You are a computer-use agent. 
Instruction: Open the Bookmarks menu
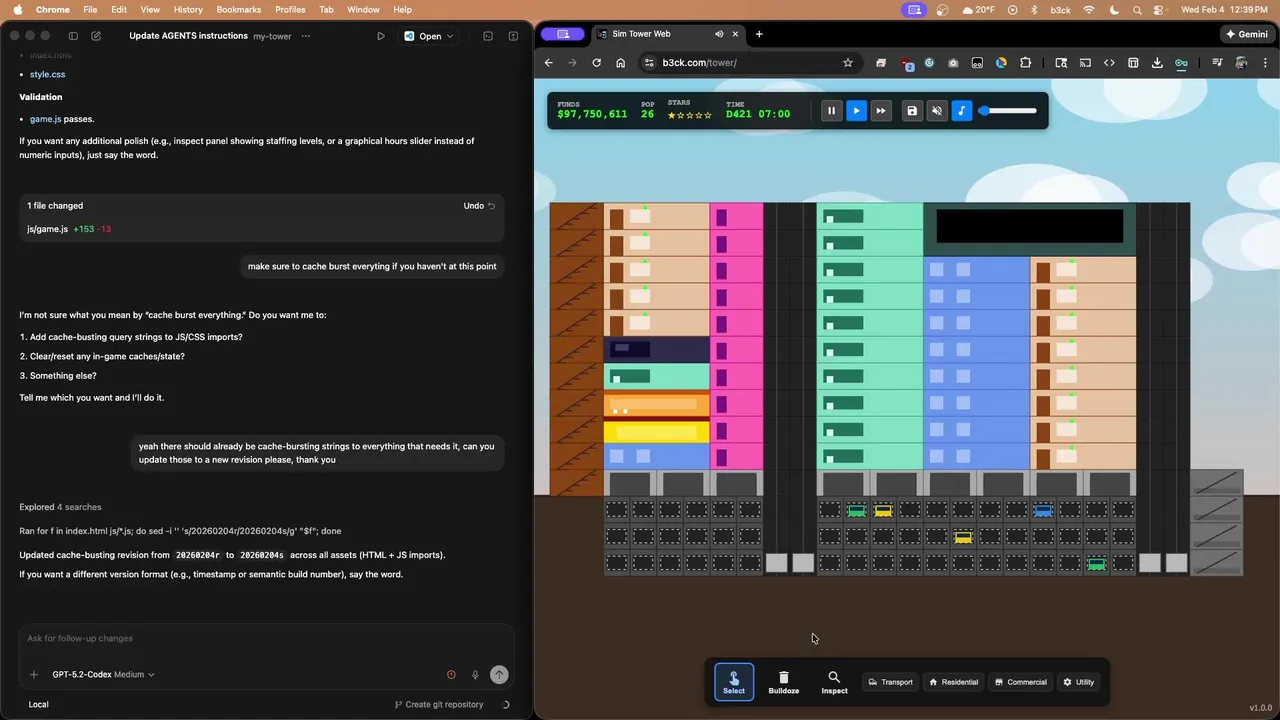[x=239, y=9]
